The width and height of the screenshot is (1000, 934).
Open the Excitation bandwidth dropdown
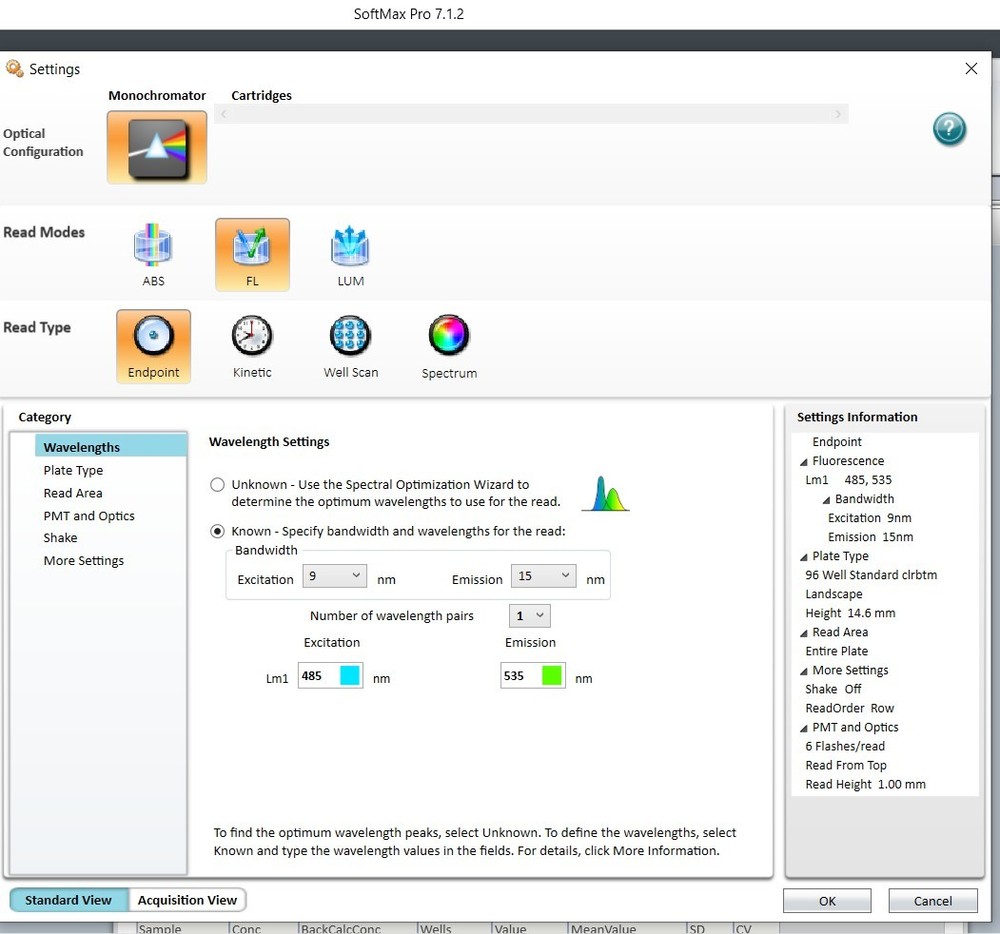(x=334, y=576)
